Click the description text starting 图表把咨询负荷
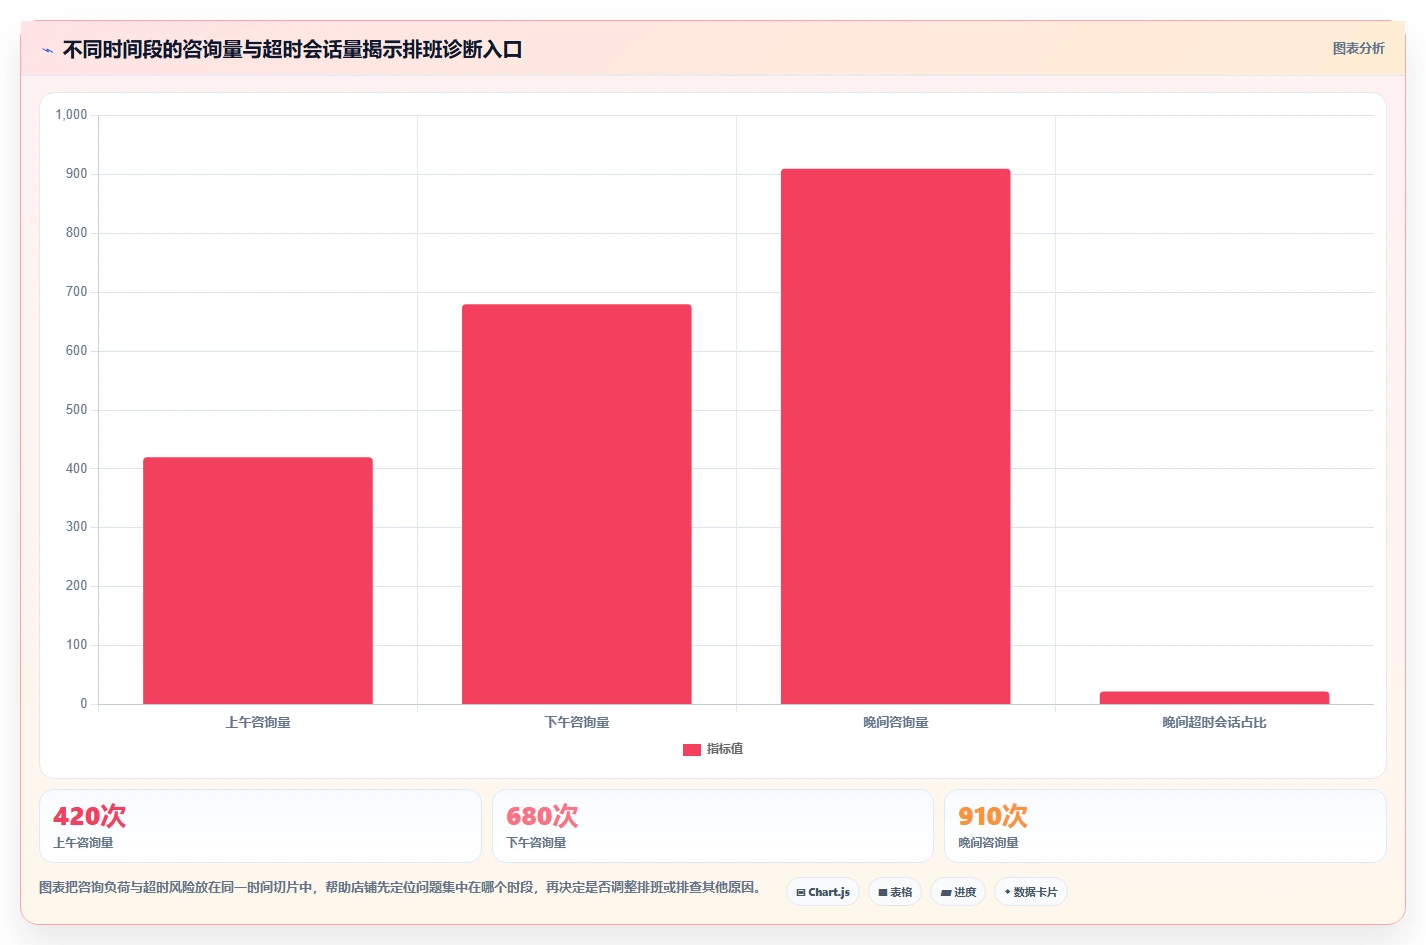Screen dimensions: 1426x945 click(x=402, y=887)
